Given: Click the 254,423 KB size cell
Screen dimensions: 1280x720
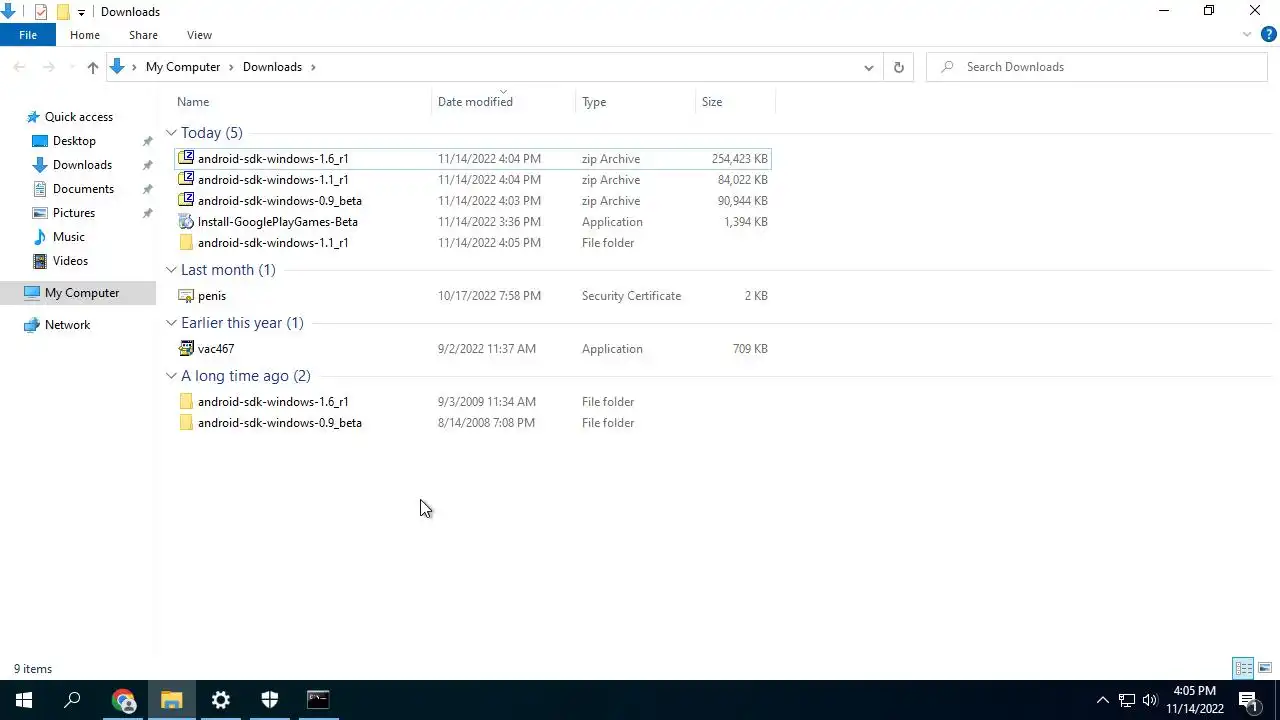Looking at the screenshot, I should (739, 159).
